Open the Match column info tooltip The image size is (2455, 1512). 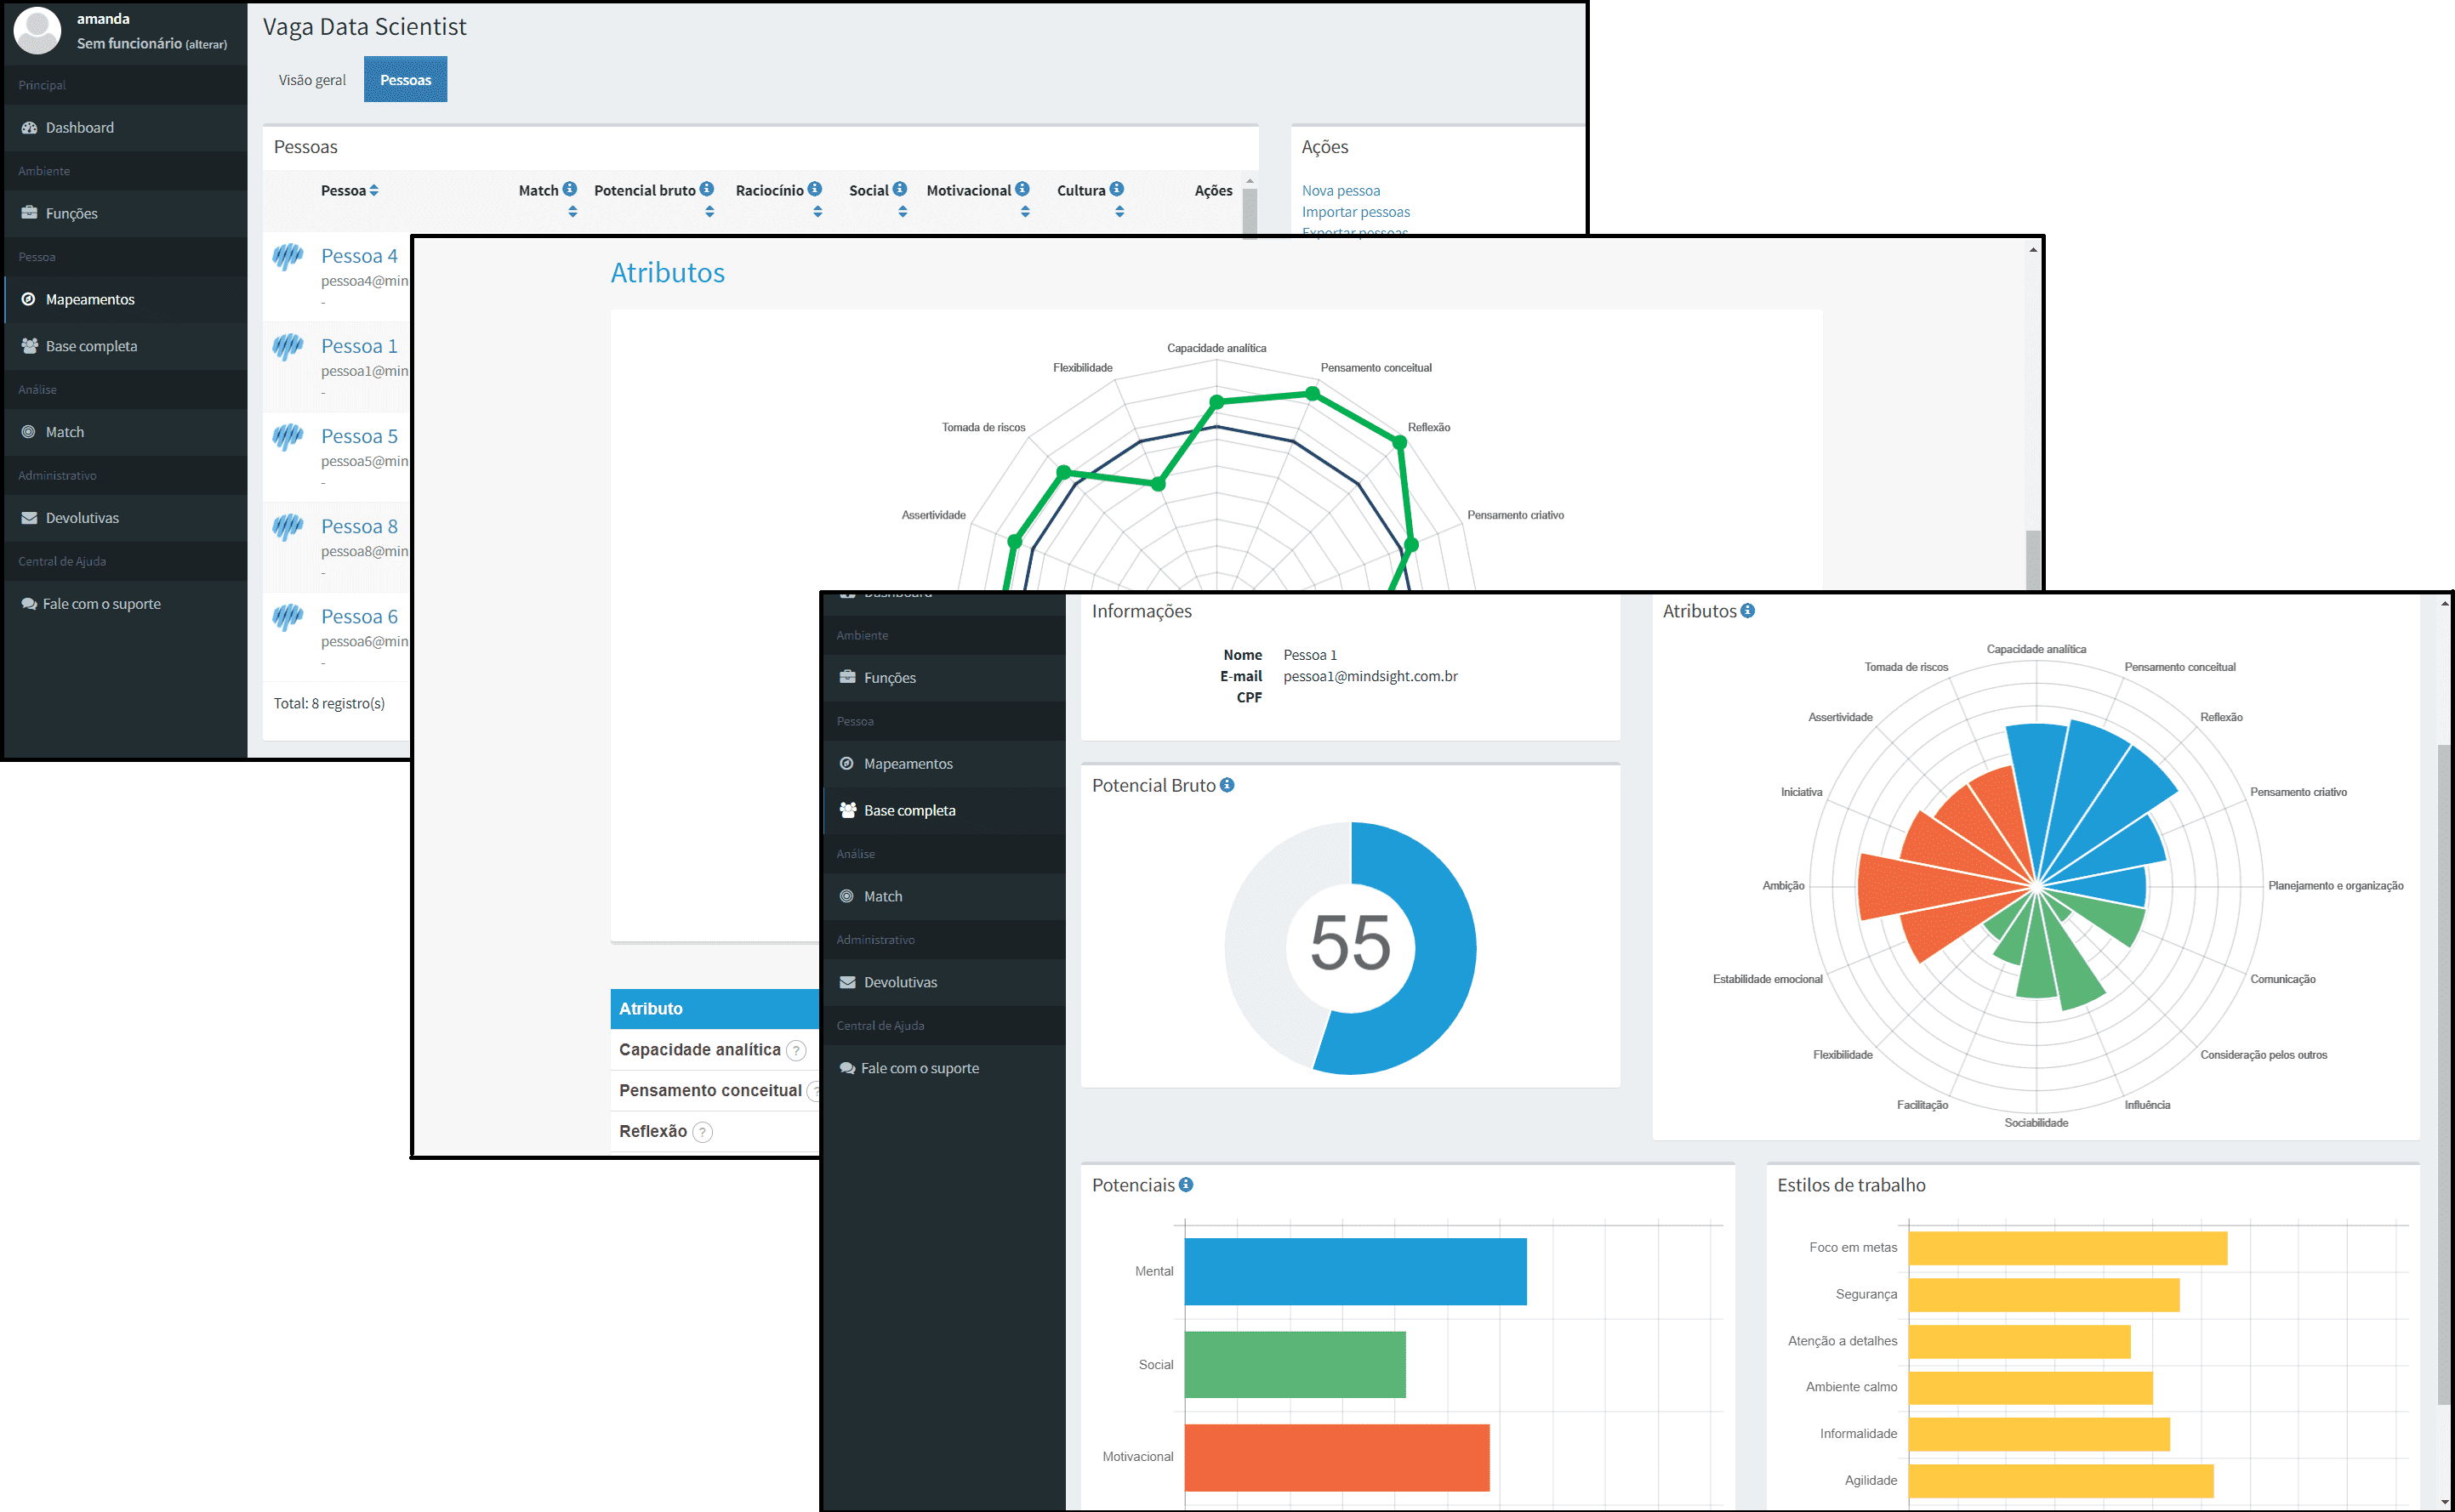point(571,188)
